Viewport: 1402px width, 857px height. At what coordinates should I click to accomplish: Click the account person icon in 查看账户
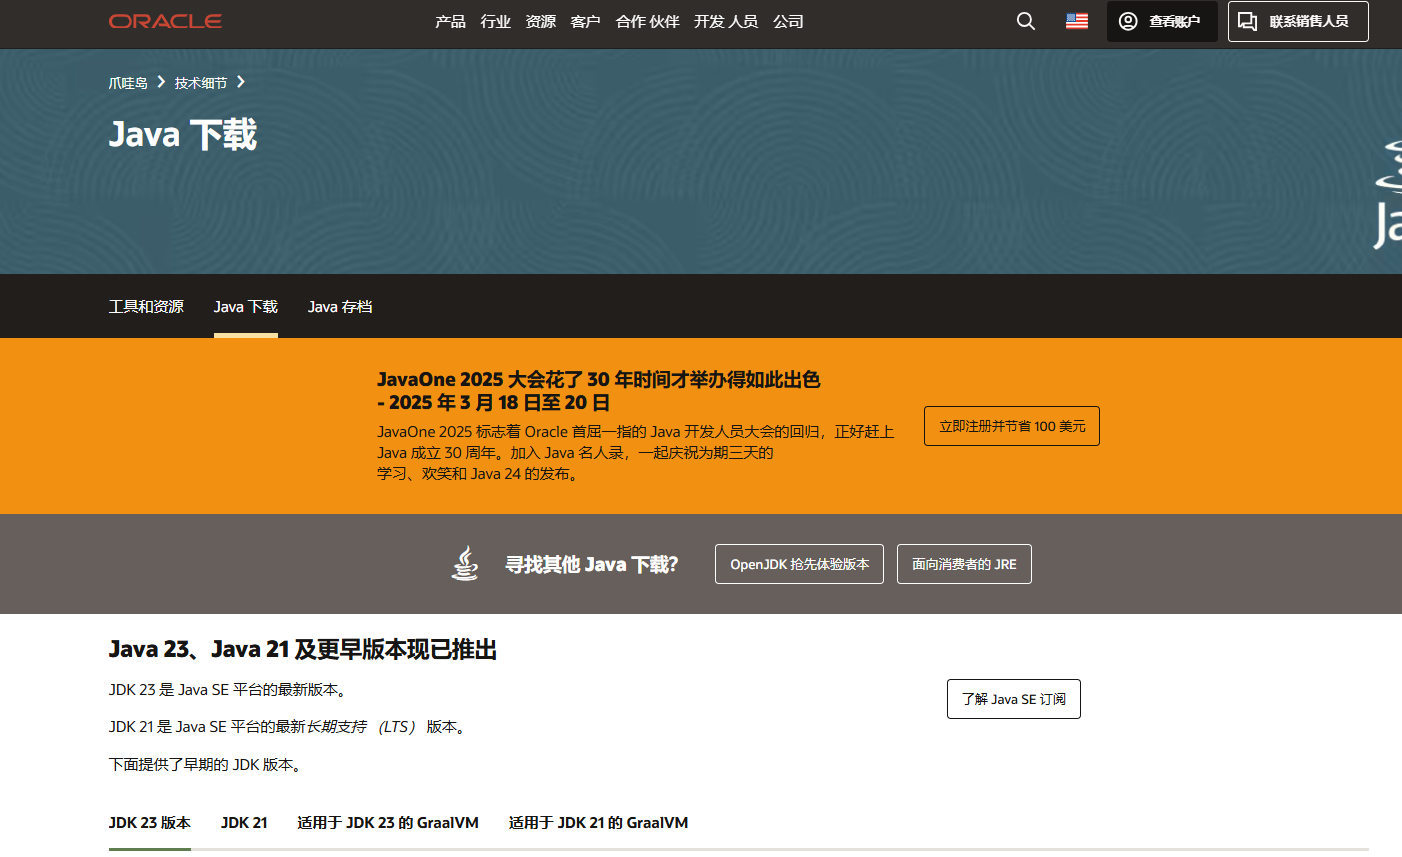[x=1128, y=21]
